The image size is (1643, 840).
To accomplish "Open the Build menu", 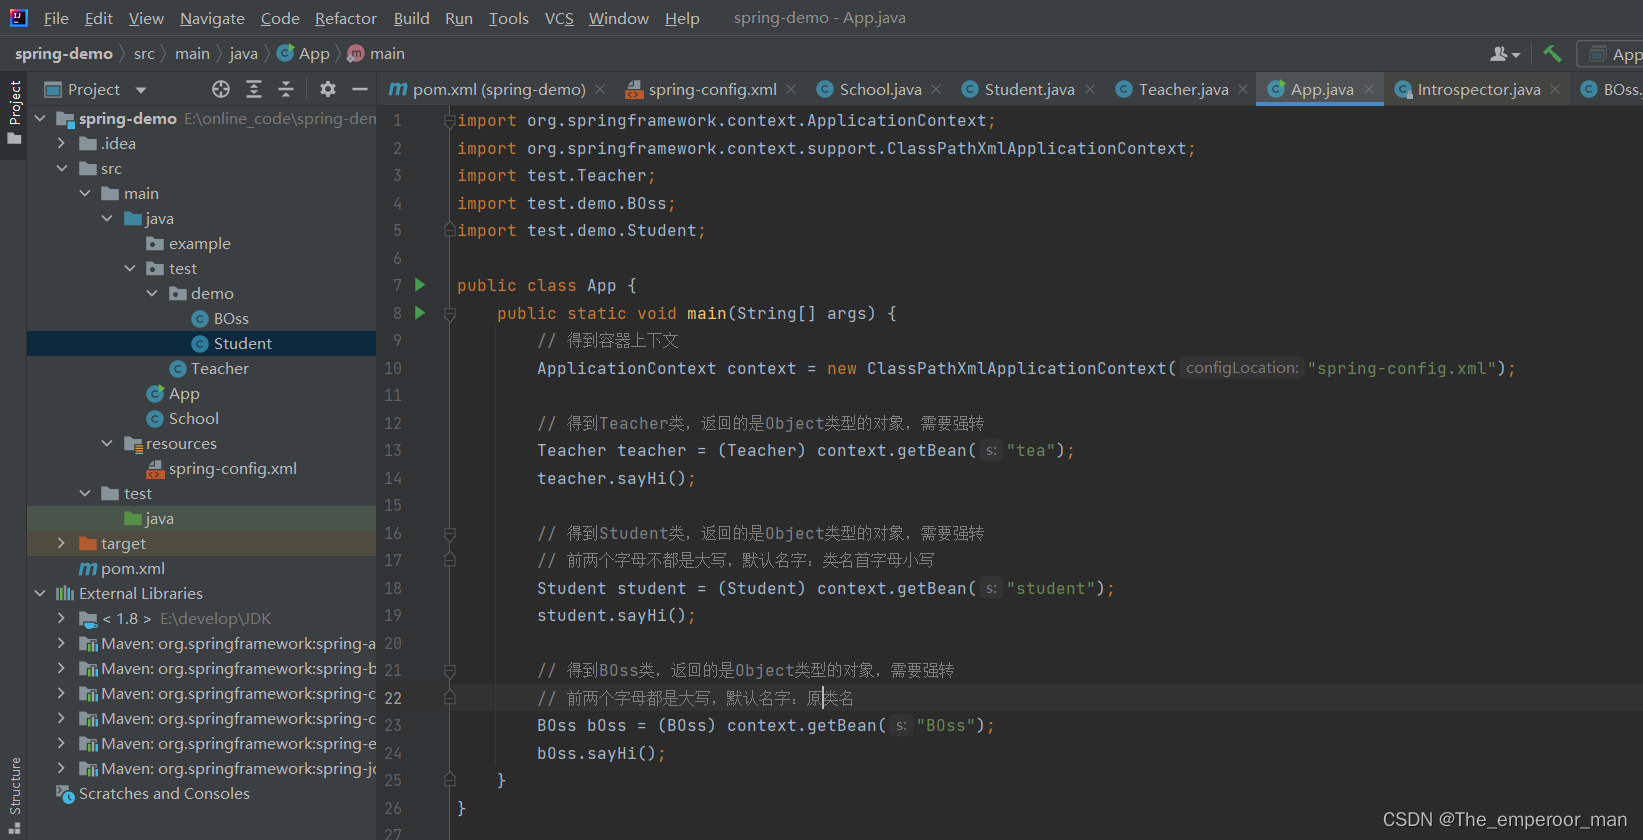I will click(411, 18).
